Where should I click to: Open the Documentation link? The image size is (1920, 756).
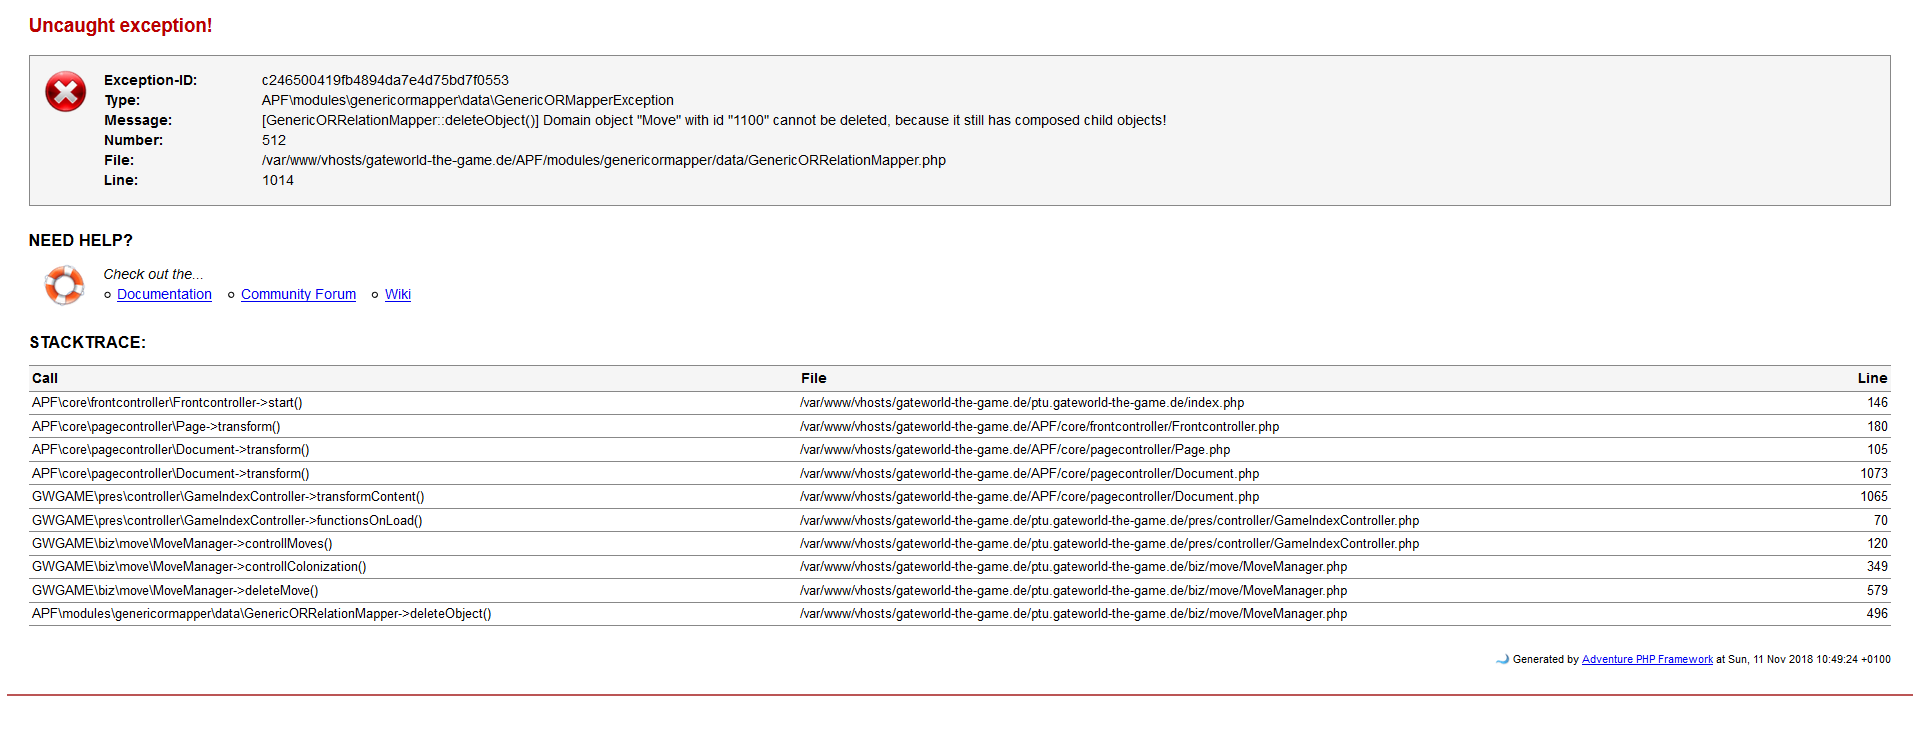click(164, 294)
